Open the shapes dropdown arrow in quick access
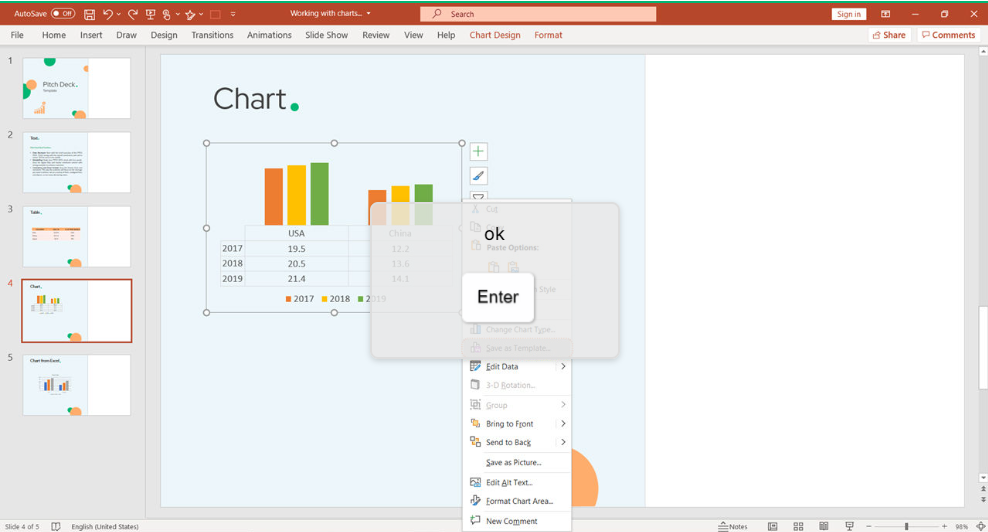Screen dimensions: 988x532 (200, 14)
